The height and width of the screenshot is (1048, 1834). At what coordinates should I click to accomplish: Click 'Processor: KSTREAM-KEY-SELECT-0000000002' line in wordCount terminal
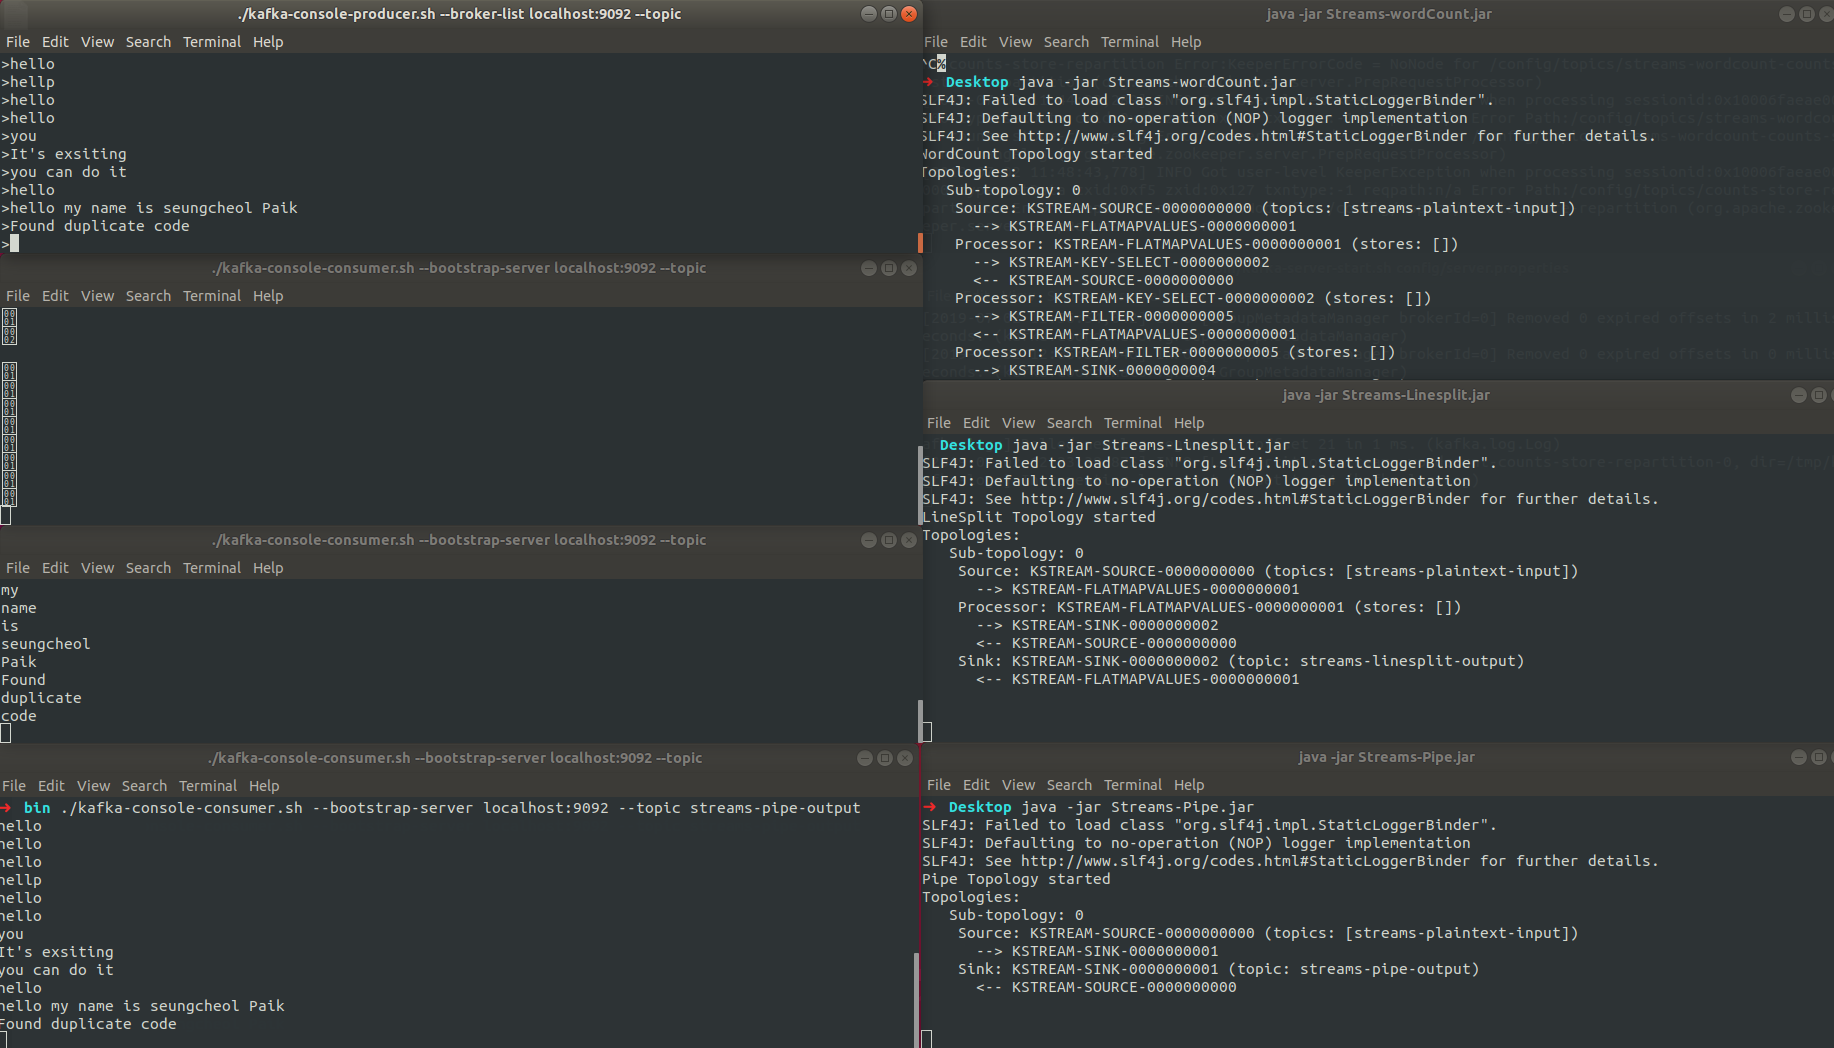click(x=1193, y=298)
